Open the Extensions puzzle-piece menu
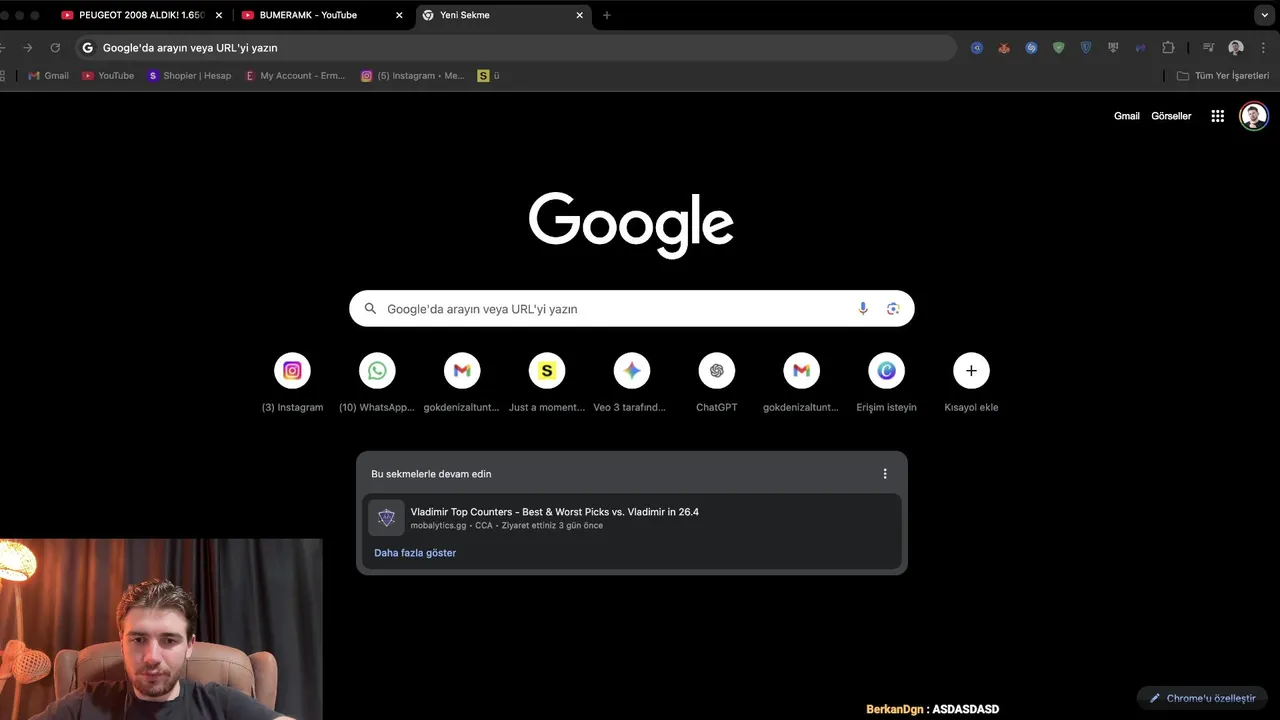 [1167, 47]
